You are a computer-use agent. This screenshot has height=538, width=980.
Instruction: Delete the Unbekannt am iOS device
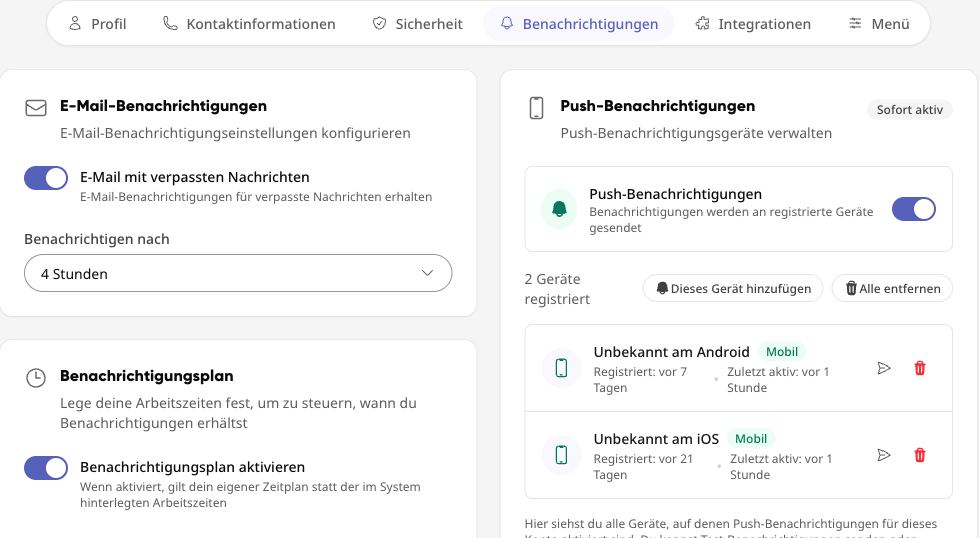tap(919, 455)
